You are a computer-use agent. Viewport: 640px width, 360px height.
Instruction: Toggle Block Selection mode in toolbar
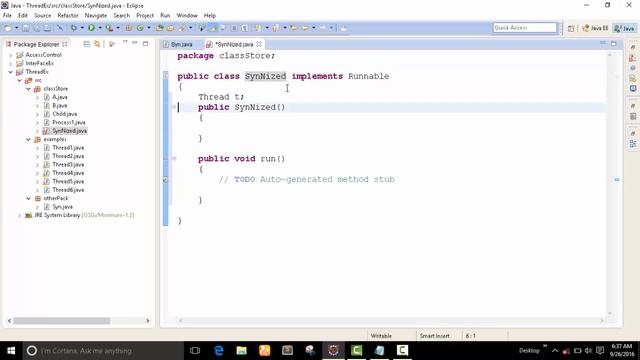[234, 28]
